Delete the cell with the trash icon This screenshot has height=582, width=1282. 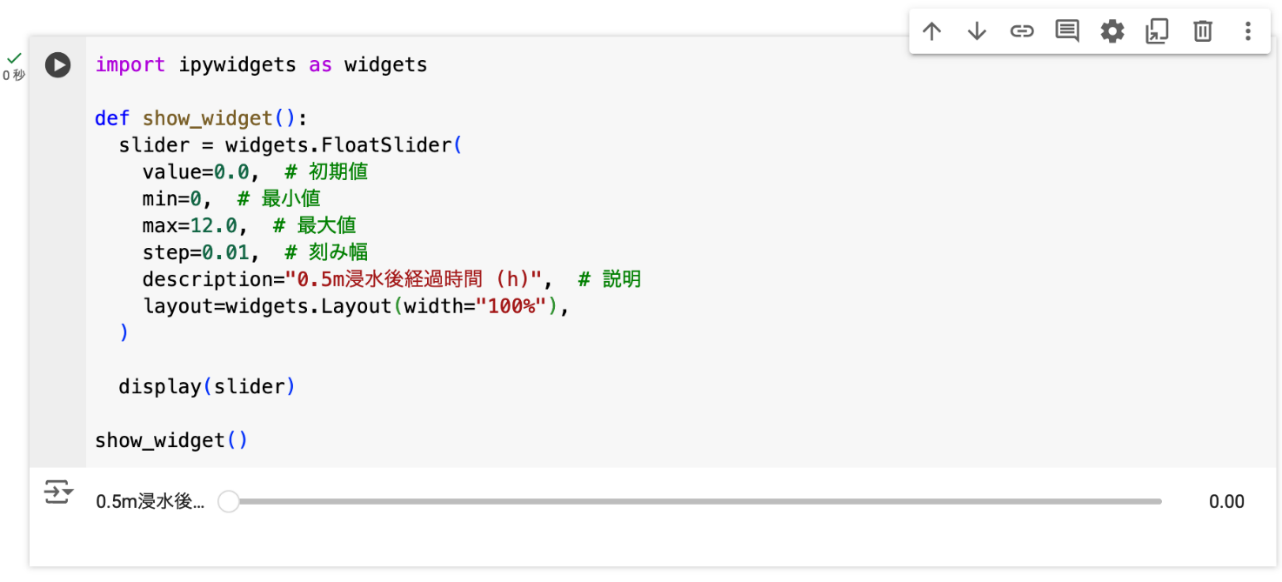point(1202,32)
